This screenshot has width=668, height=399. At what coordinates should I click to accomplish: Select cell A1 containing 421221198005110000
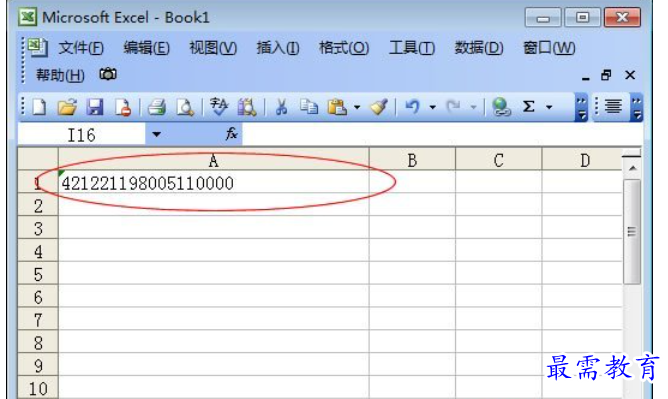click(213, 183)
